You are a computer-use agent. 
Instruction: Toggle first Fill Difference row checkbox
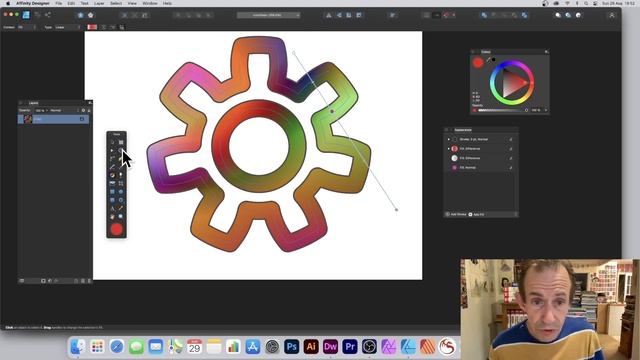(511, 149)
